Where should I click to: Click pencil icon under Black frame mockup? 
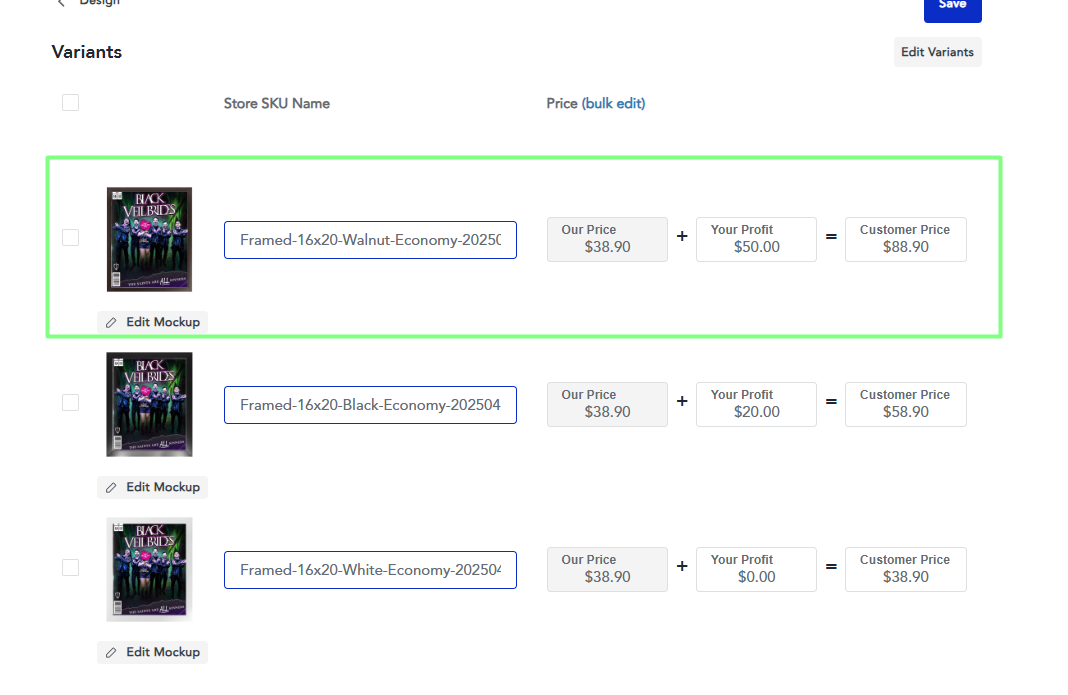112,487
